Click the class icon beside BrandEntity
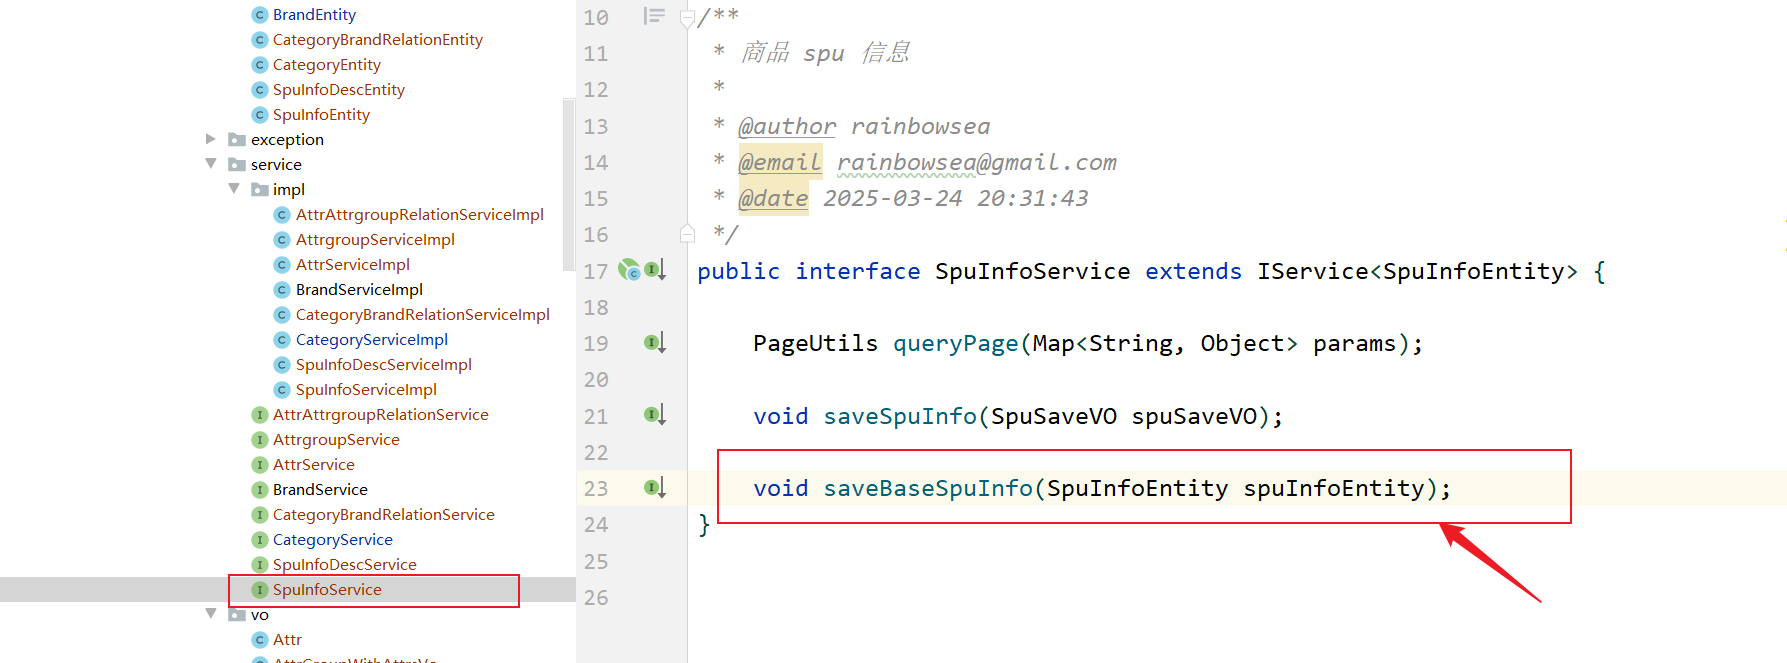The width and height of the screenshot is (1787, 663). click(260, 15)
